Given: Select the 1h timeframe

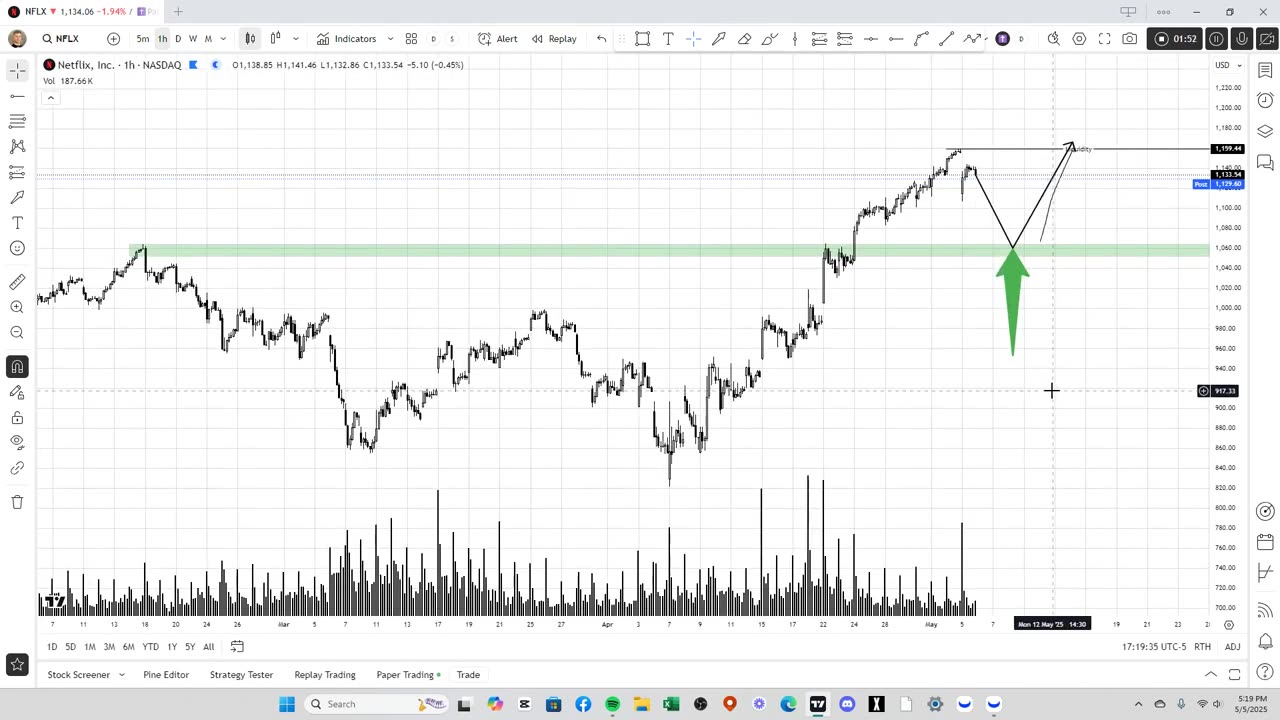Looking at the screenshot, I should coord(162,39).
